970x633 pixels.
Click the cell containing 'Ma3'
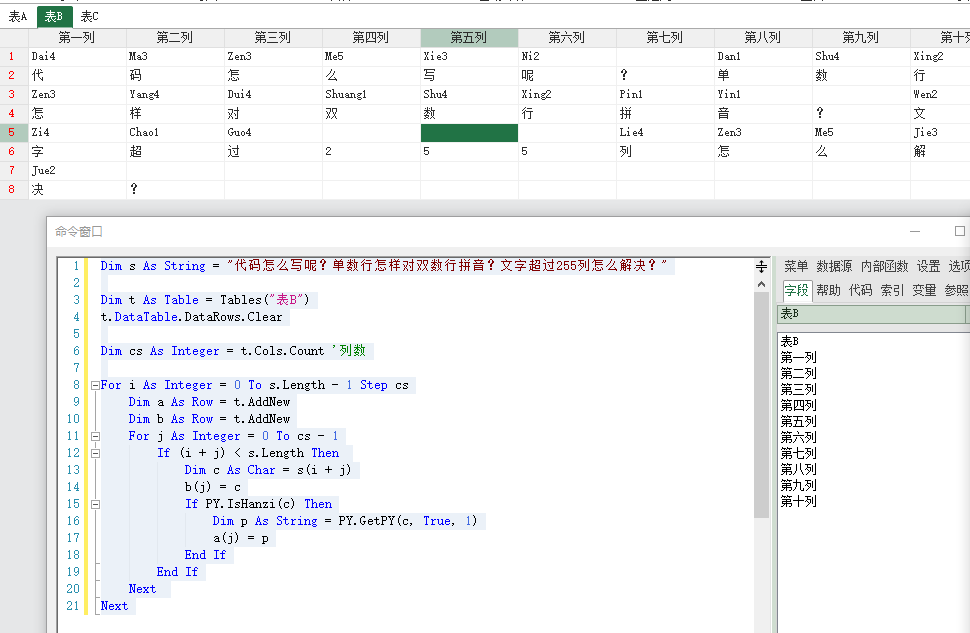click(x=175, y=56)
